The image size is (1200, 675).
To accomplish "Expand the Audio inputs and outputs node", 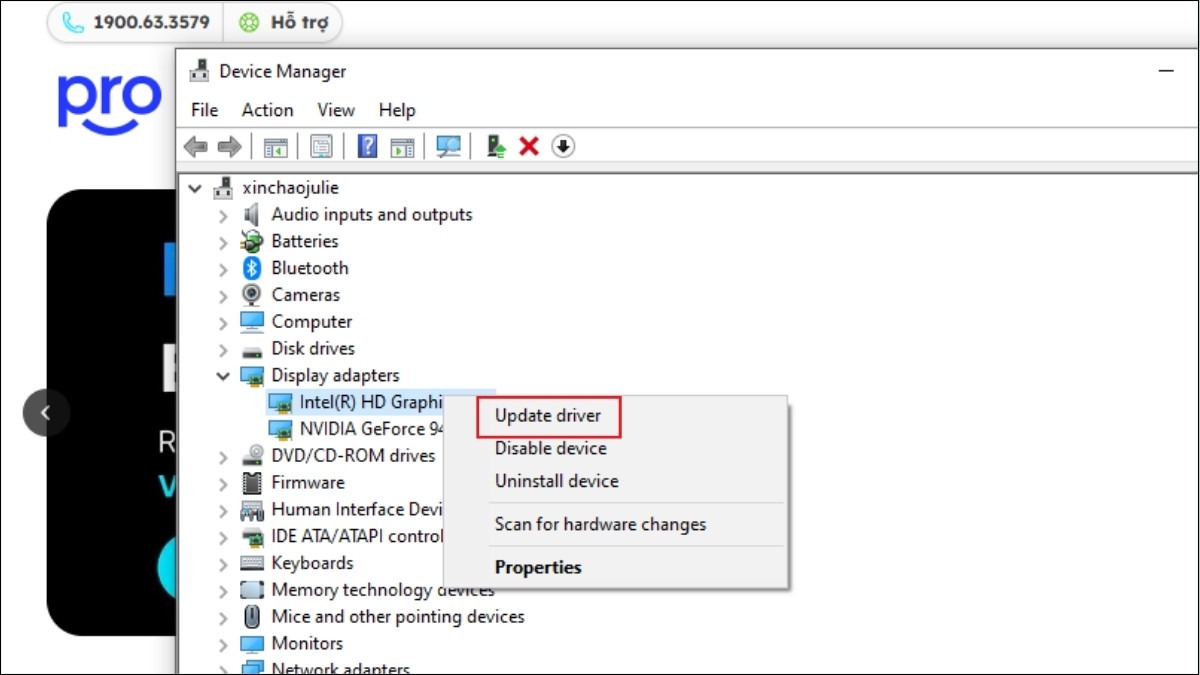I will (223, 215).
